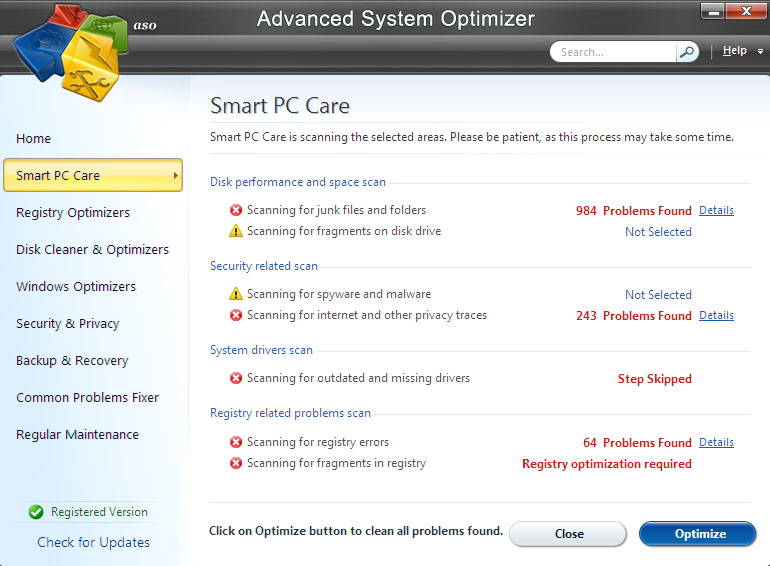This screenshot has height=566, width=770.
Task: Open Registry Optimizers section
Action: tap(73, 213)
